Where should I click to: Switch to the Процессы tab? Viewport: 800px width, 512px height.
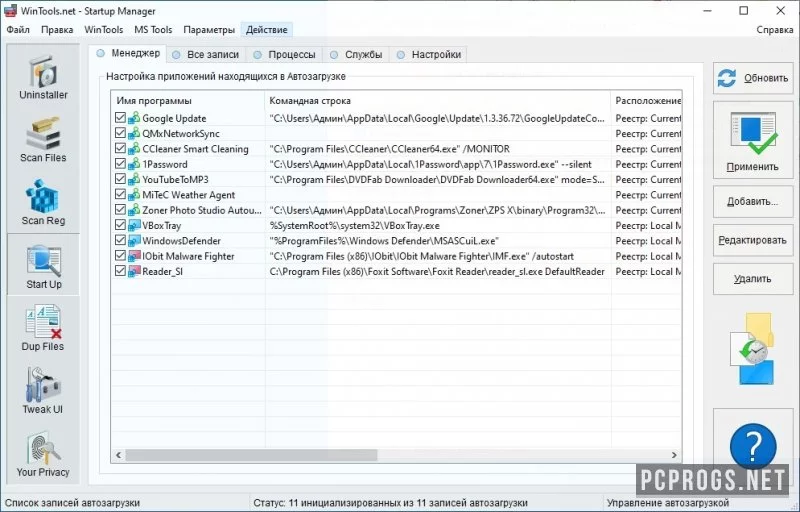pos(286,55)
